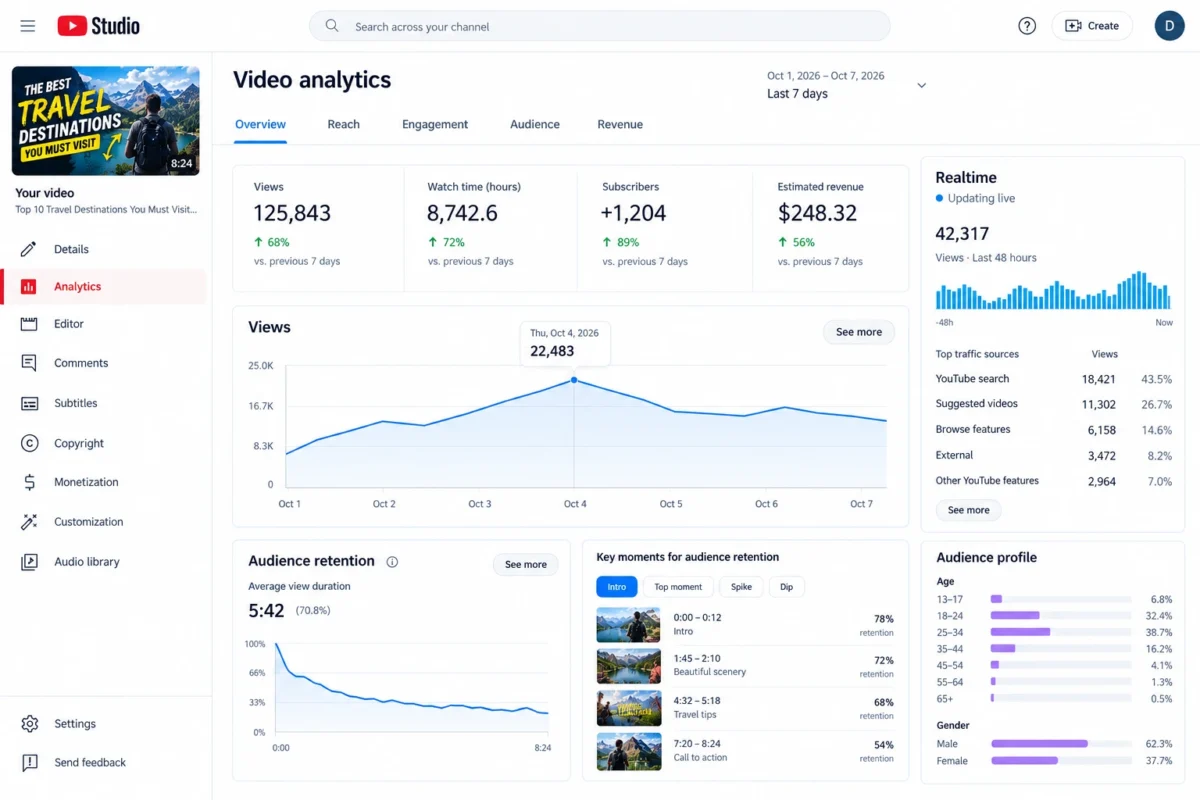1200x800 pixels.
Task: Click the Details pencil icon
Action: pos(29,249)
